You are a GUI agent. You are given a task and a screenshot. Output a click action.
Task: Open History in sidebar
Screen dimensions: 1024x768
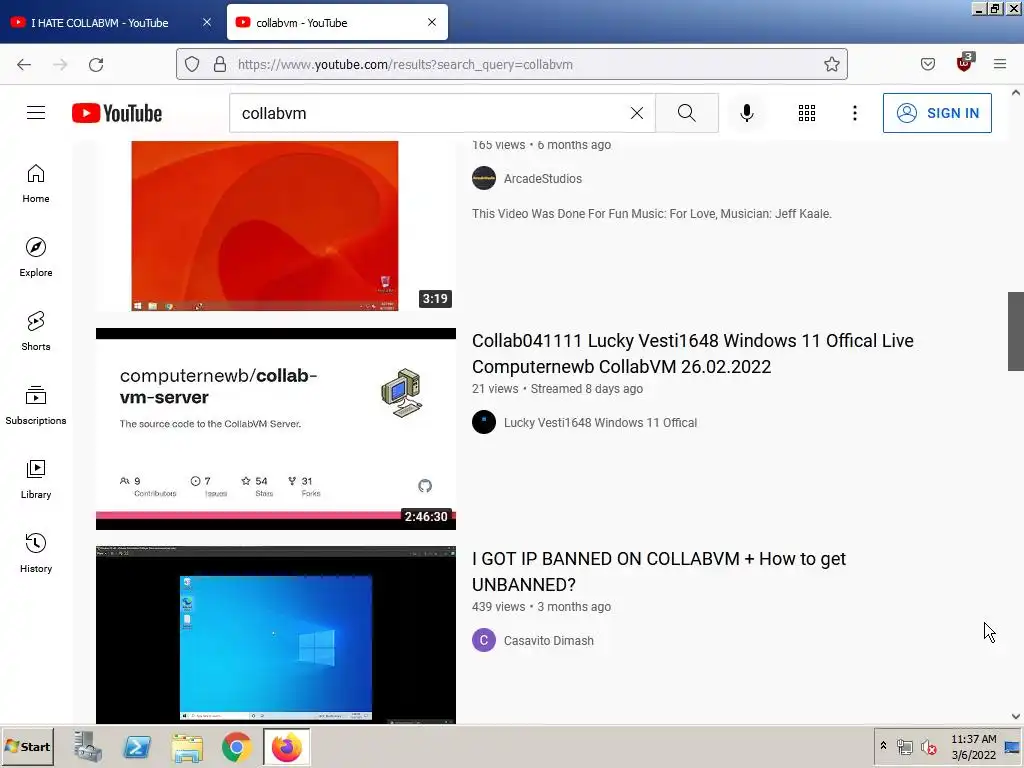coord(36,553)
